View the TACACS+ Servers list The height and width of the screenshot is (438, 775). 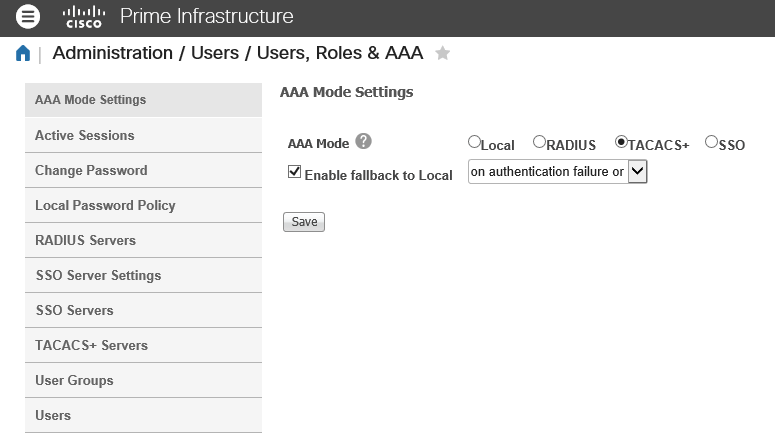click(91, 345)
